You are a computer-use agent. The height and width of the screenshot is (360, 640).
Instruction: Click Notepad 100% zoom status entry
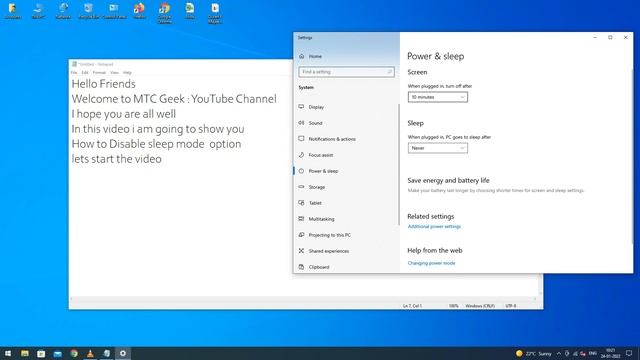pos(453,306)
